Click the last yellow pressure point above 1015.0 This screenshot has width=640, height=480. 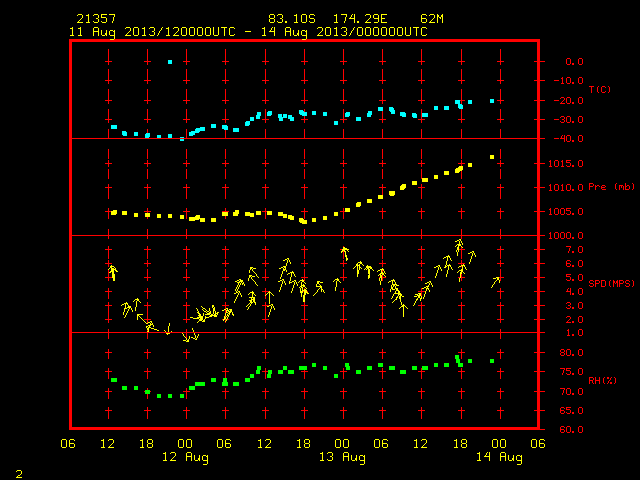pos(492,157)
